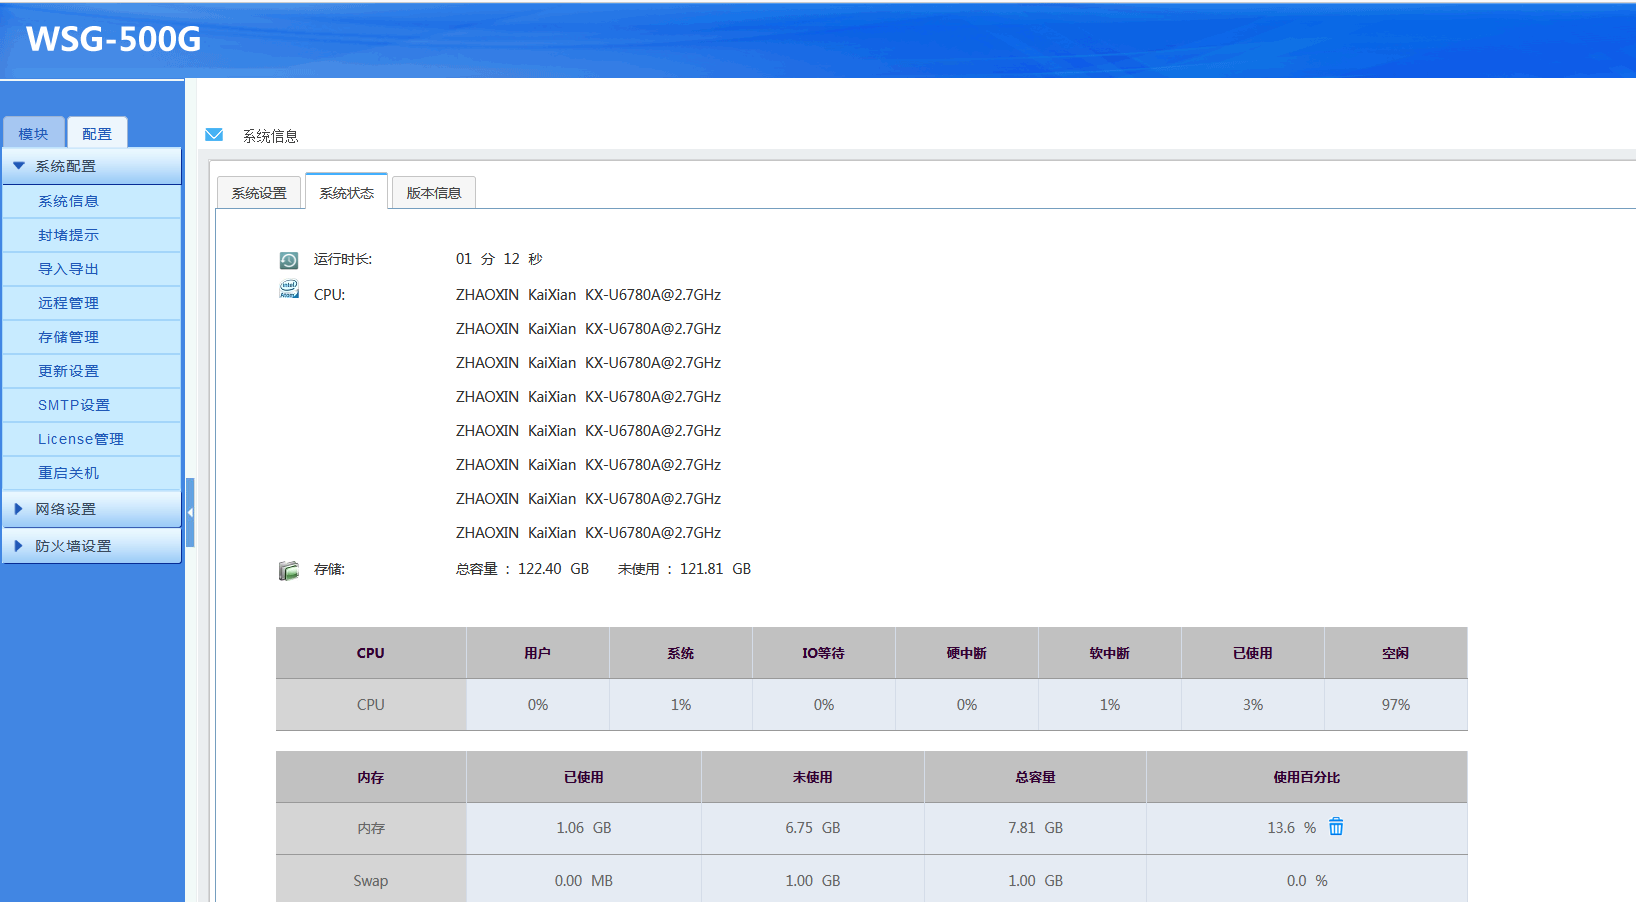Viewport: 1636px width, 902px height.
Task: Select the 系统状态 tab
Action: (x=346, y=193)
